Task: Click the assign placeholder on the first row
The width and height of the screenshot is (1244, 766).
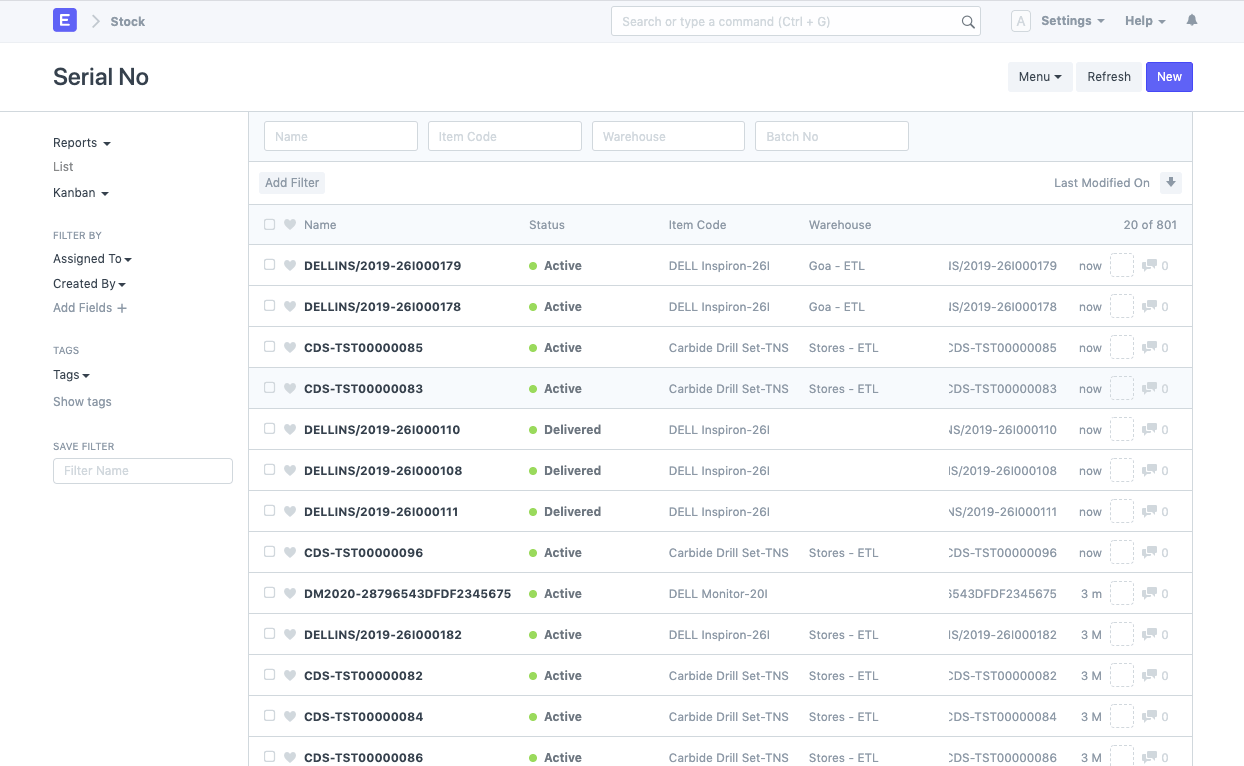Action: [1122, 265]
